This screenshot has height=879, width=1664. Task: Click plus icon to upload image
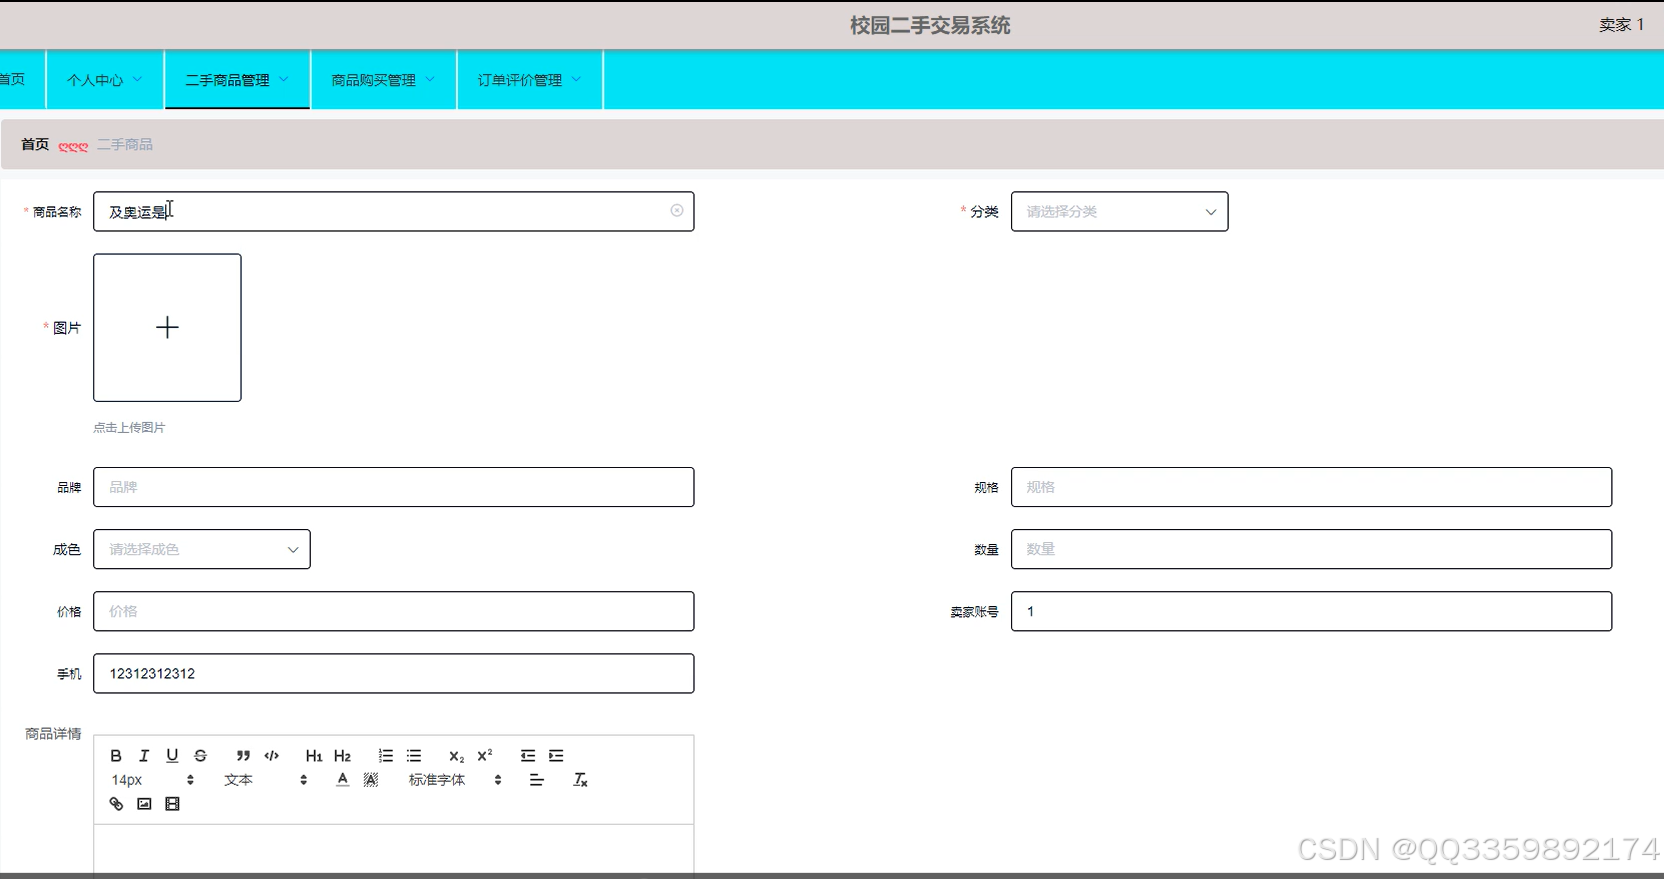(x=167, y=327)
